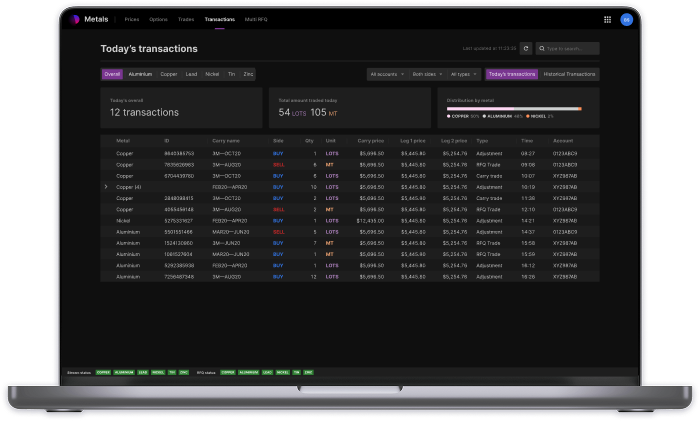Click the Metals app logo
The width and height of the screenshot is (700, 422).
click(75, 19)
